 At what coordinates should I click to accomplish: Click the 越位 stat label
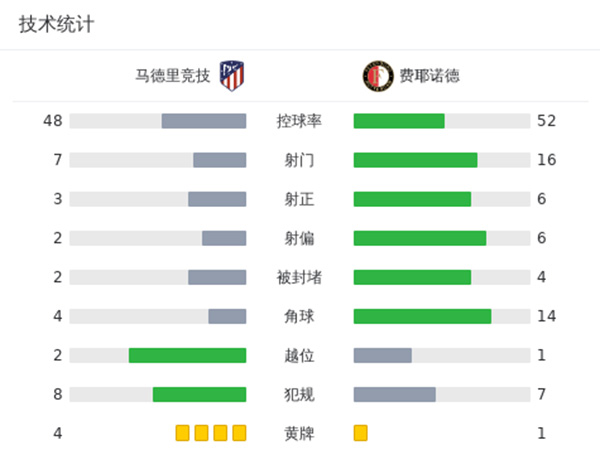point(299,355)
